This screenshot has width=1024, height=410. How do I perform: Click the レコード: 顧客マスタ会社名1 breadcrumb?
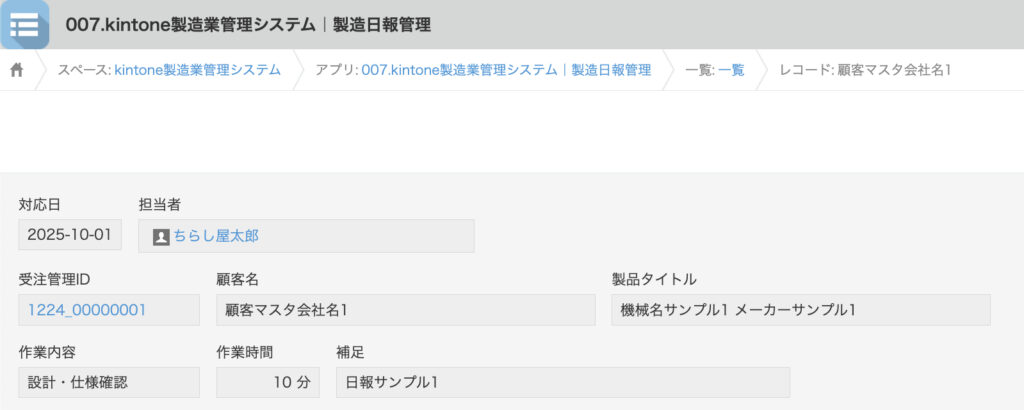[865, 70]
